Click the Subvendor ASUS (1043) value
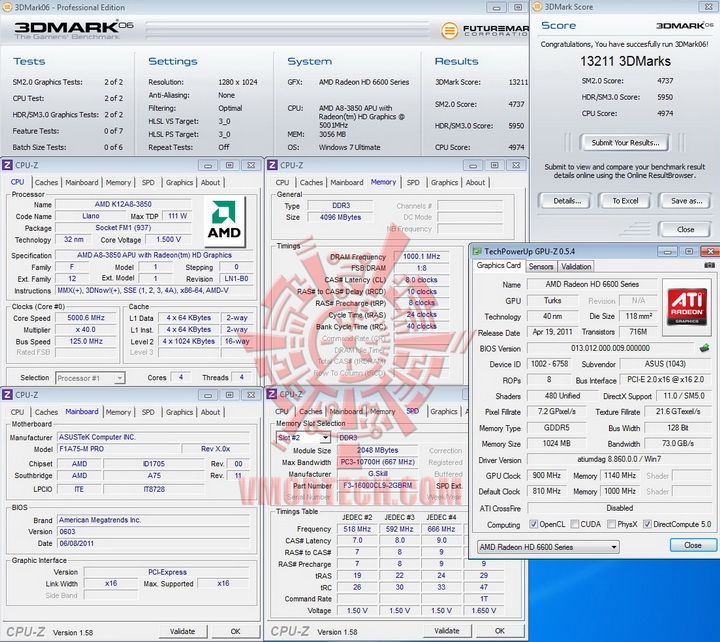This screenshot has width=720, height=642. click(665, 364)
